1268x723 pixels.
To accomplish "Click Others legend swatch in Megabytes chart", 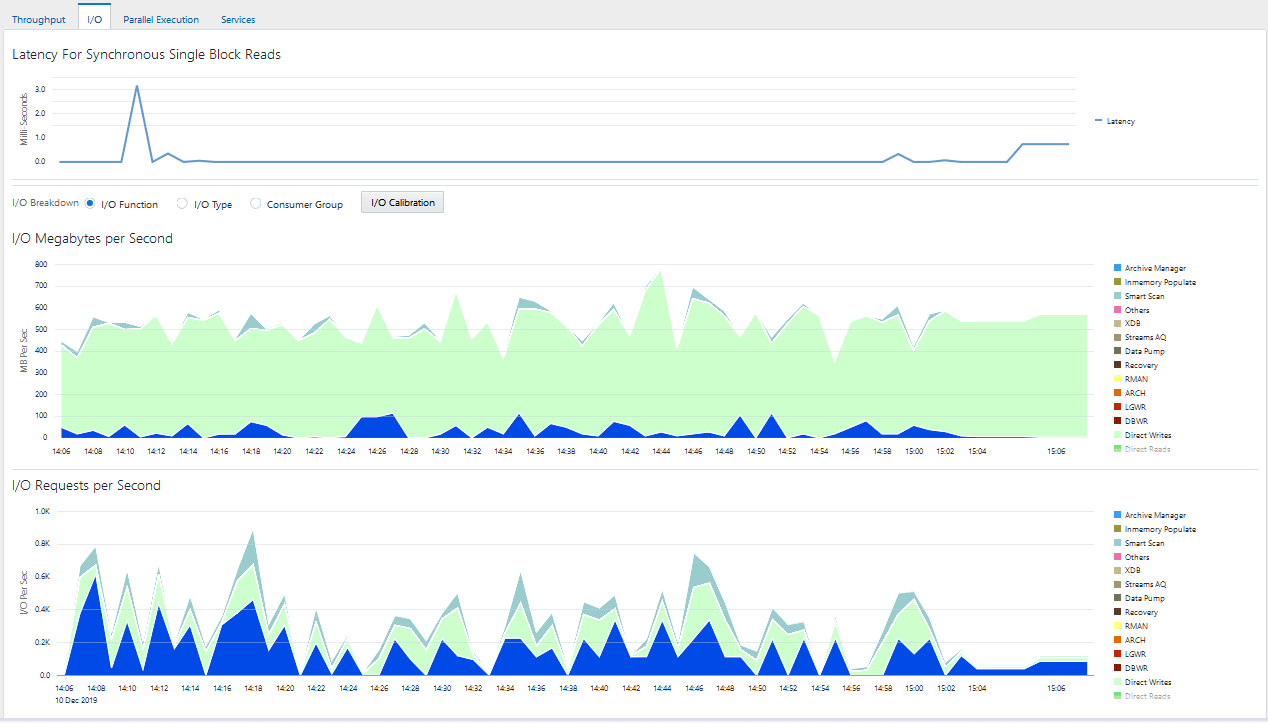I will tap(1117, 310).
